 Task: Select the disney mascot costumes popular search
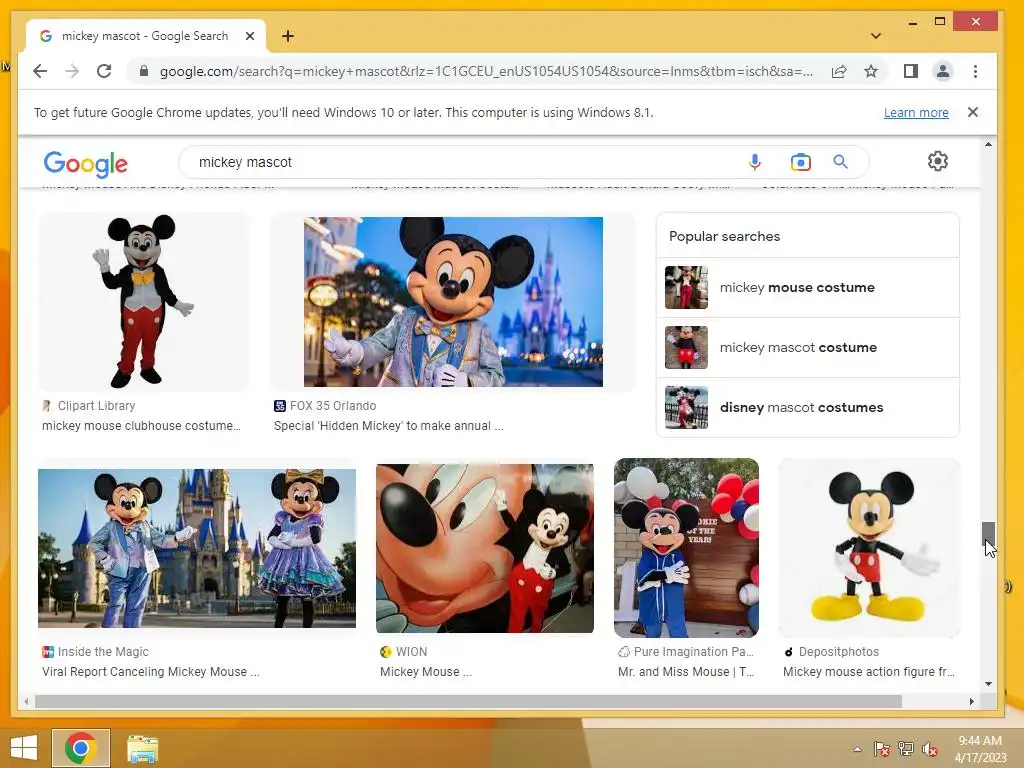pyautogui.click(x=807, y=408)
